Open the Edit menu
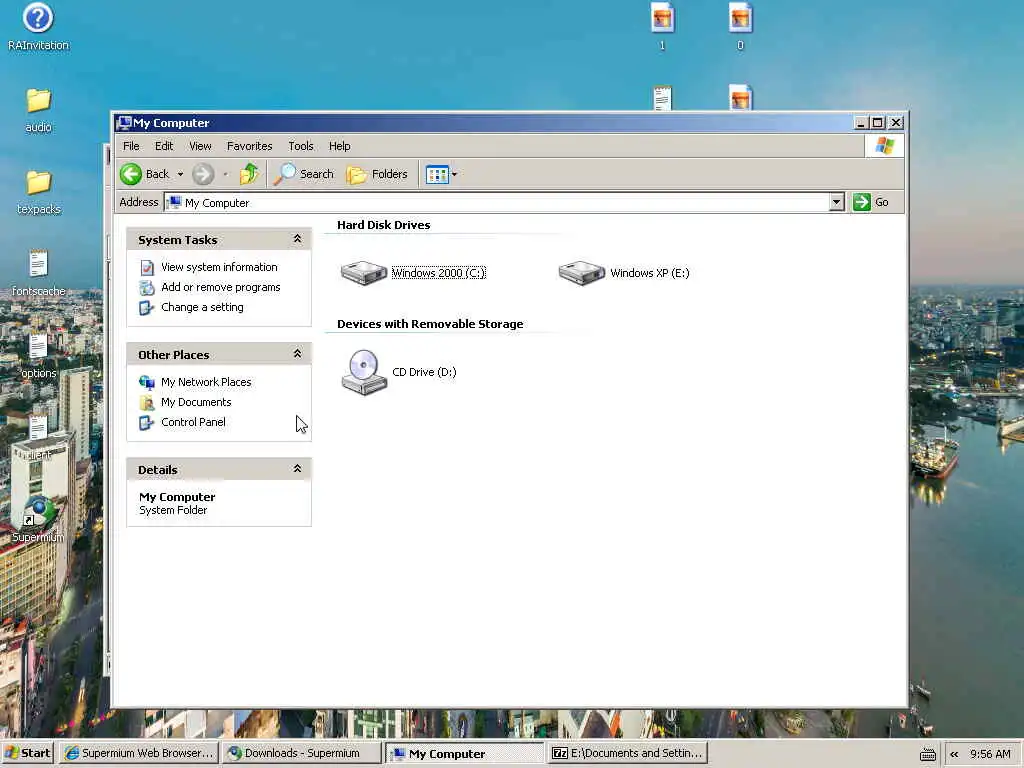The height and width of the screenshot is (768, 1024). pos(164,146)
